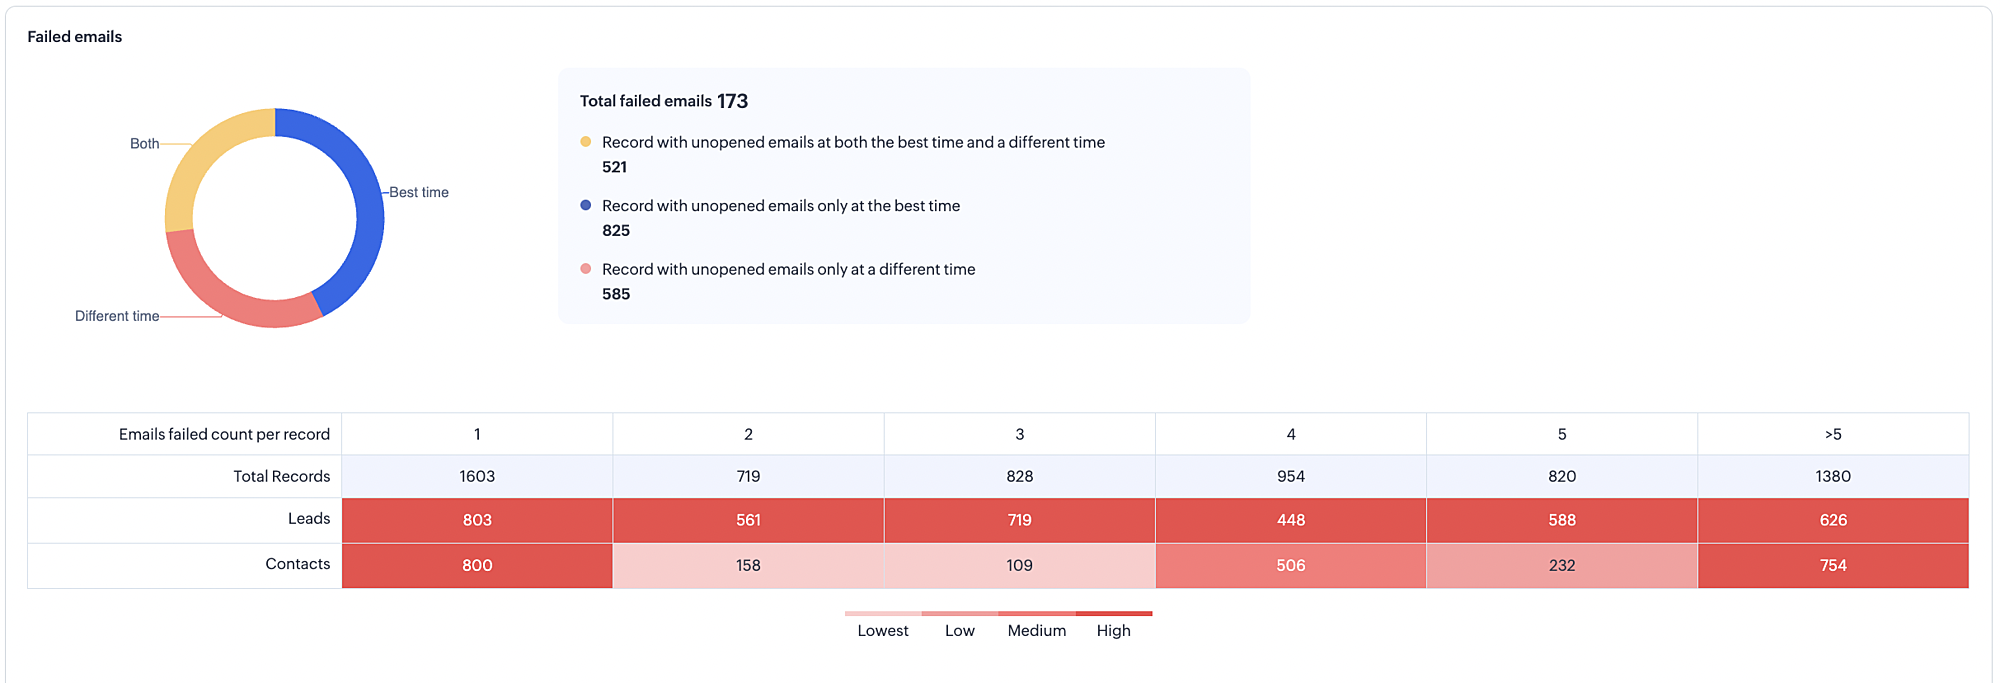Click the Low heat map legend swatch
2000x683 pixels.
960,614
